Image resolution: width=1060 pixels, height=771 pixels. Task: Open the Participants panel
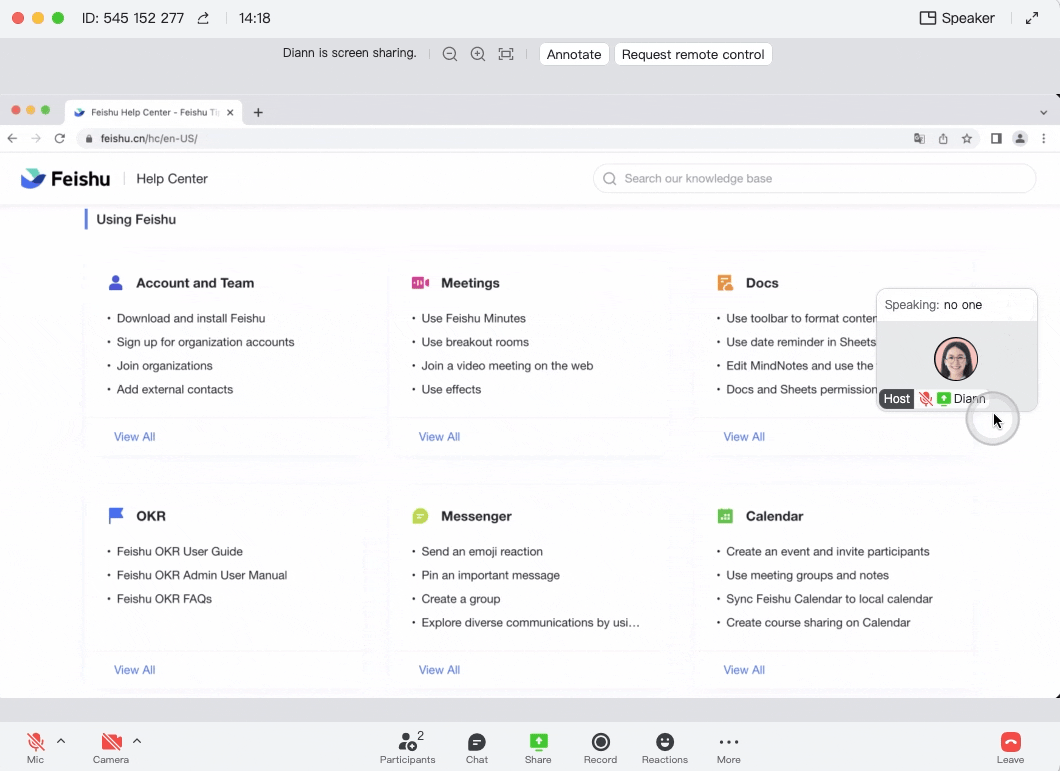(x=407, y=747)
